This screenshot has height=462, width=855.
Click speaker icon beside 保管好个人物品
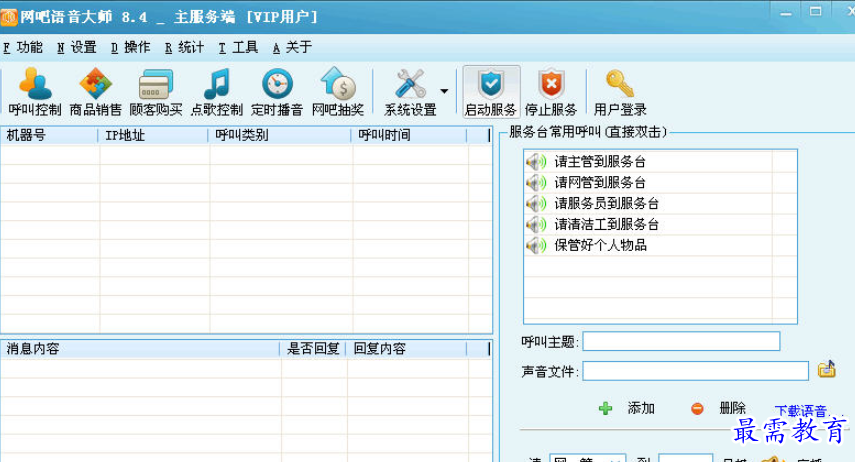point(536,245)
